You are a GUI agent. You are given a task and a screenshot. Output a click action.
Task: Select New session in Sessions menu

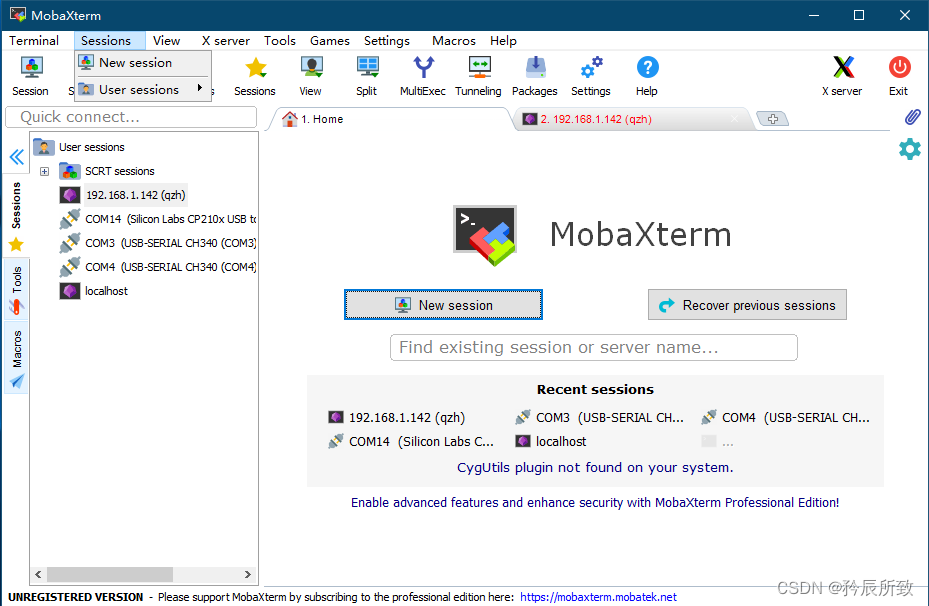[143, 63]
